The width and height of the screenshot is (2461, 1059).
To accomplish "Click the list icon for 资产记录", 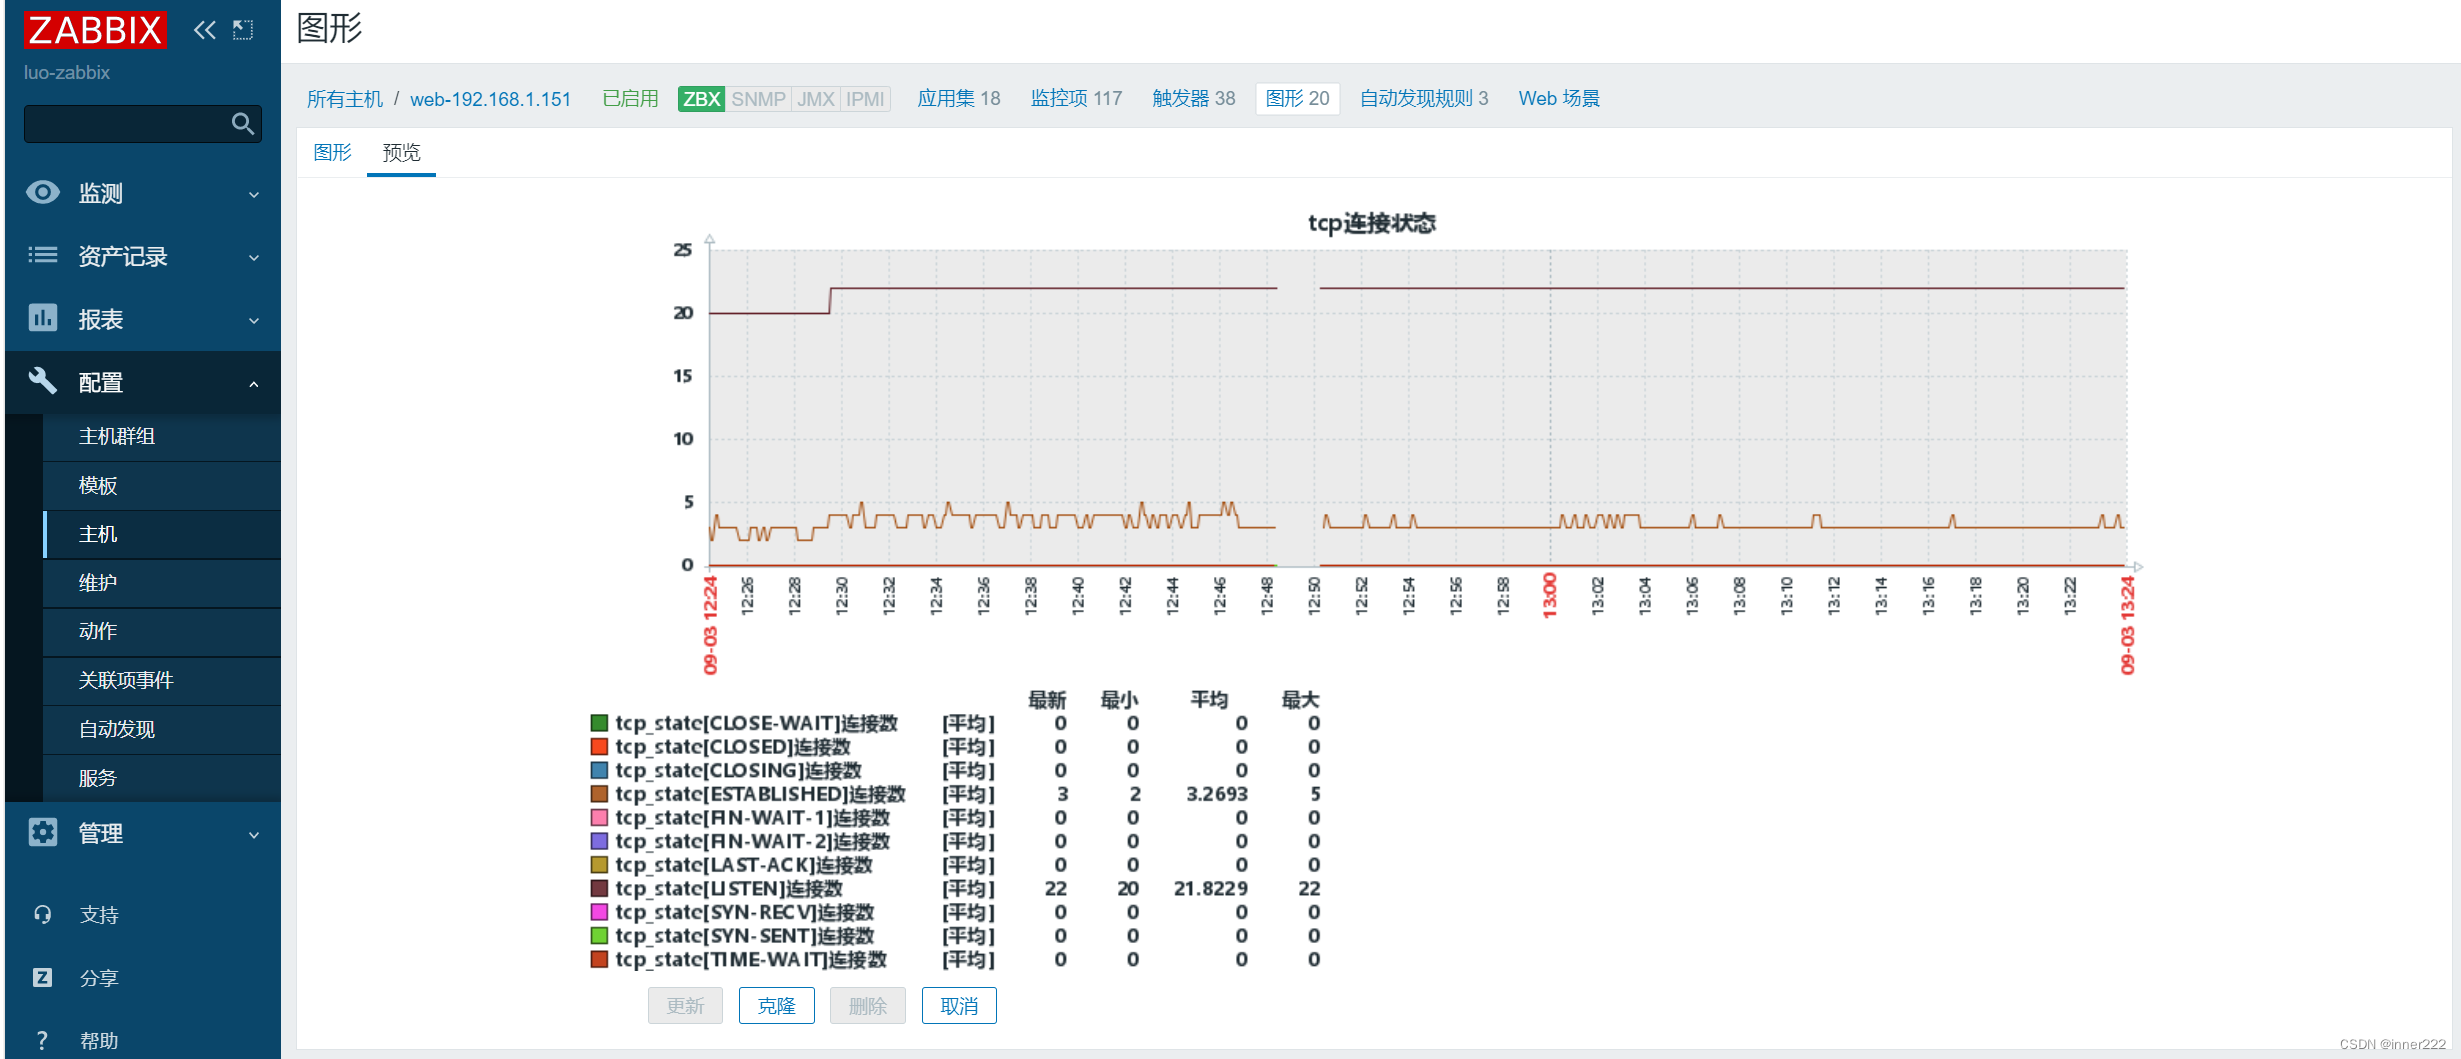I will click(43, 255).
